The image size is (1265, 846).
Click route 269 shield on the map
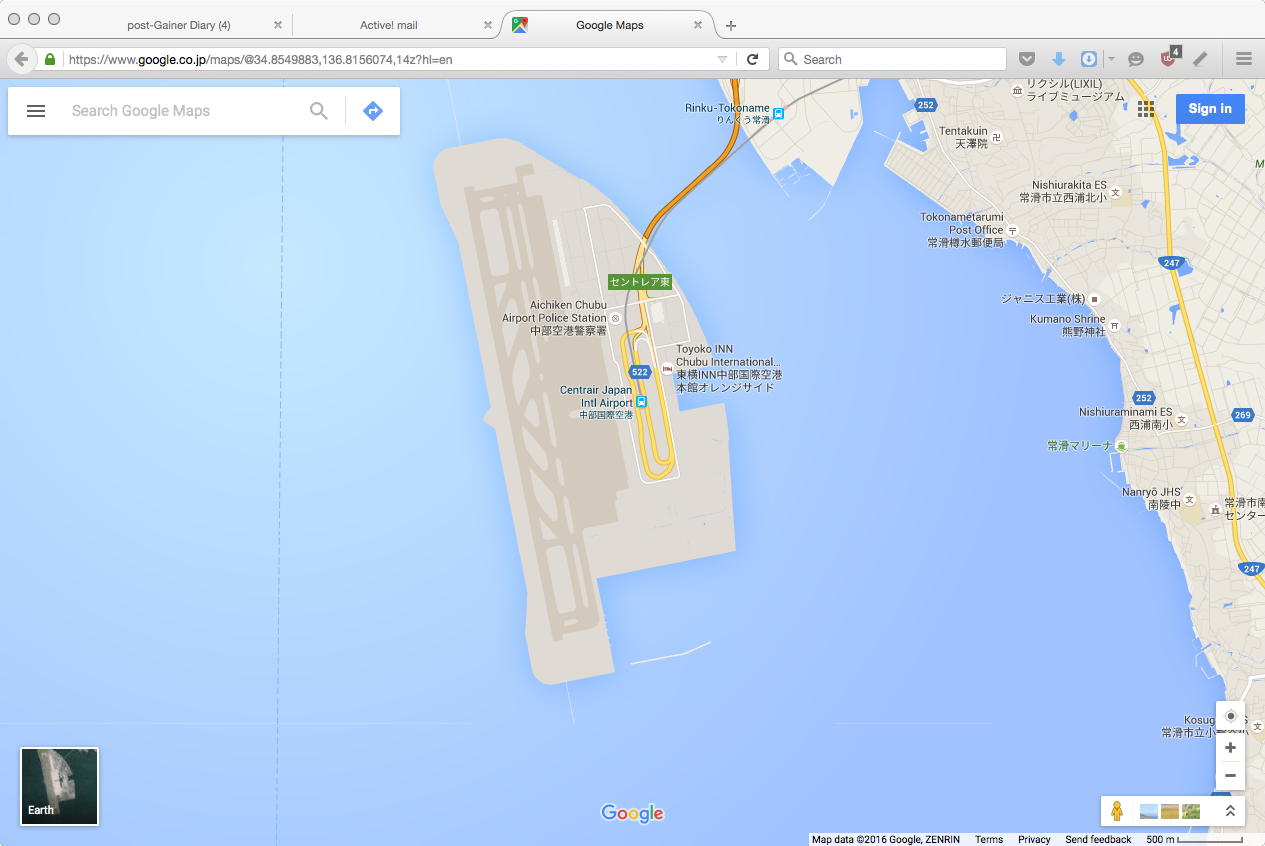[1243, 415]
